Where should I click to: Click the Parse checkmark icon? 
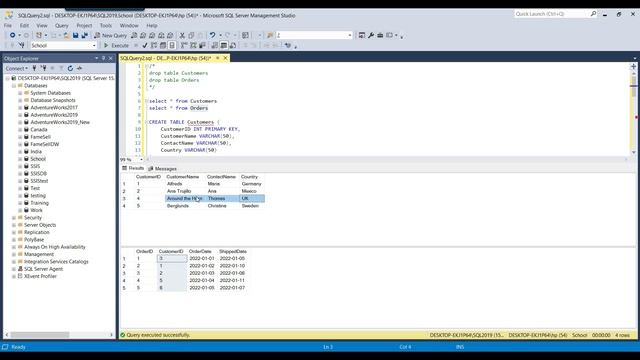click(x=144, y=45)
